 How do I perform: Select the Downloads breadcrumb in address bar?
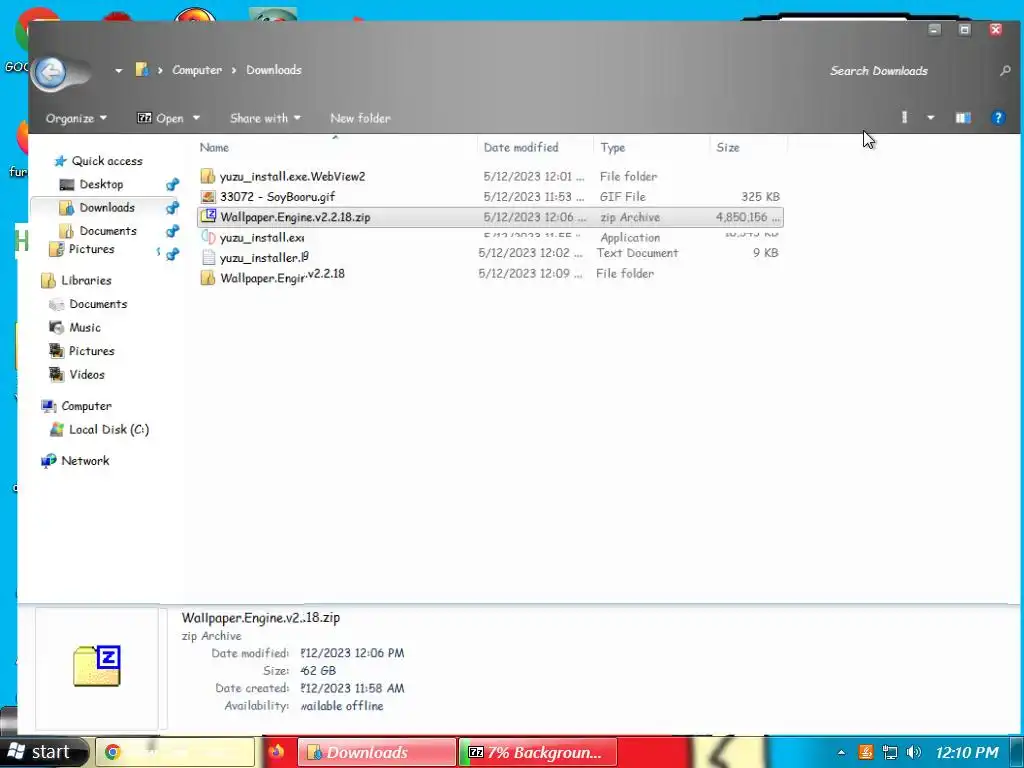pyautogui.click(x=274, y=70)
